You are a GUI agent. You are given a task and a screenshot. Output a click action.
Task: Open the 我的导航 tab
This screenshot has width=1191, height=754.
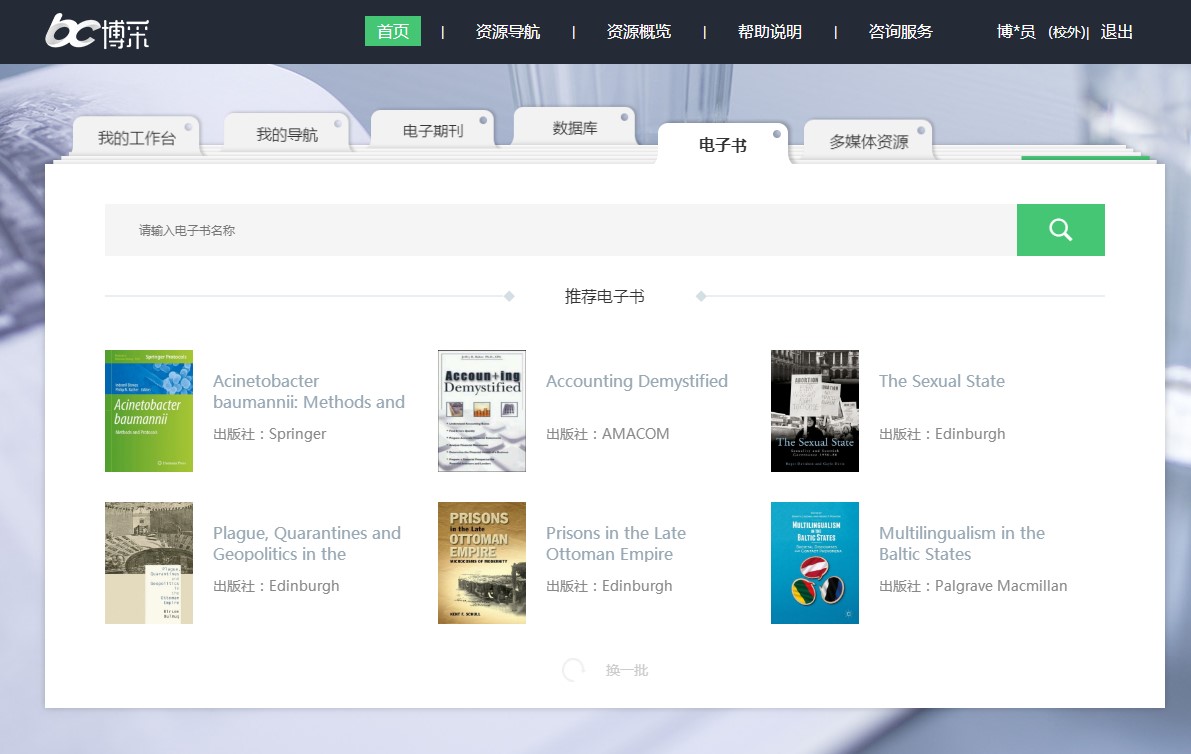click(x=287, y=135)
